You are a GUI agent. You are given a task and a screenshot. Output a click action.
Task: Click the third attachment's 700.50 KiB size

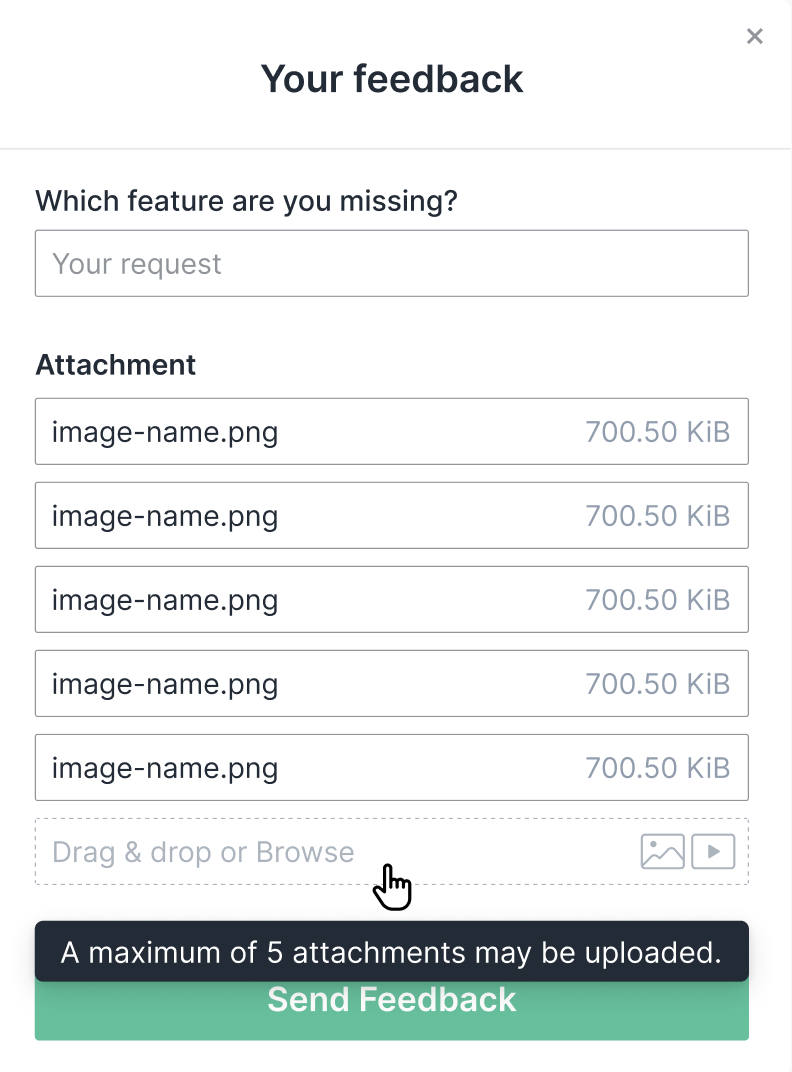[657, 600]
